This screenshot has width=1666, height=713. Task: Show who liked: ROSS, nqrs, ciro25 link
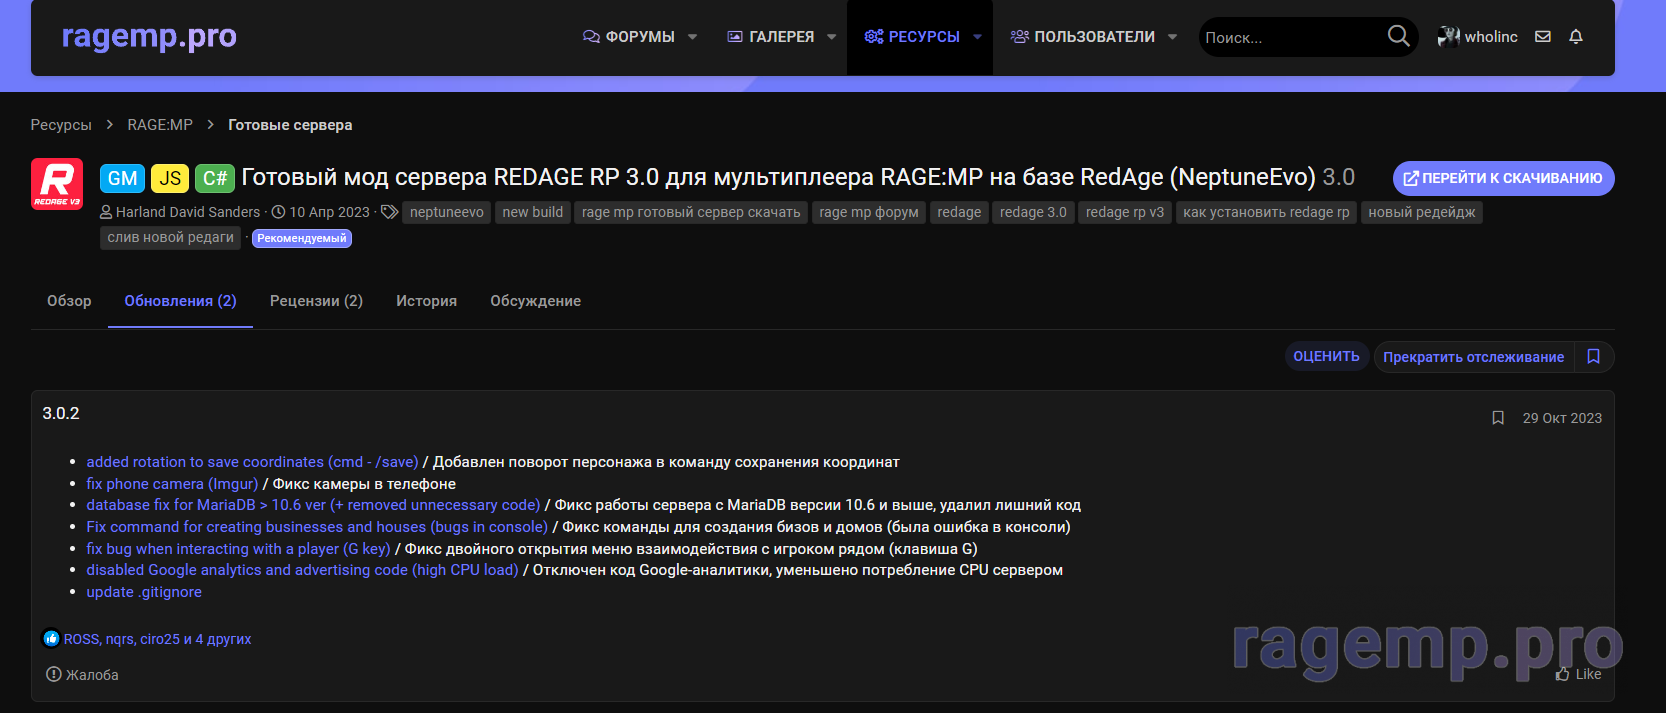pos(158,639)
